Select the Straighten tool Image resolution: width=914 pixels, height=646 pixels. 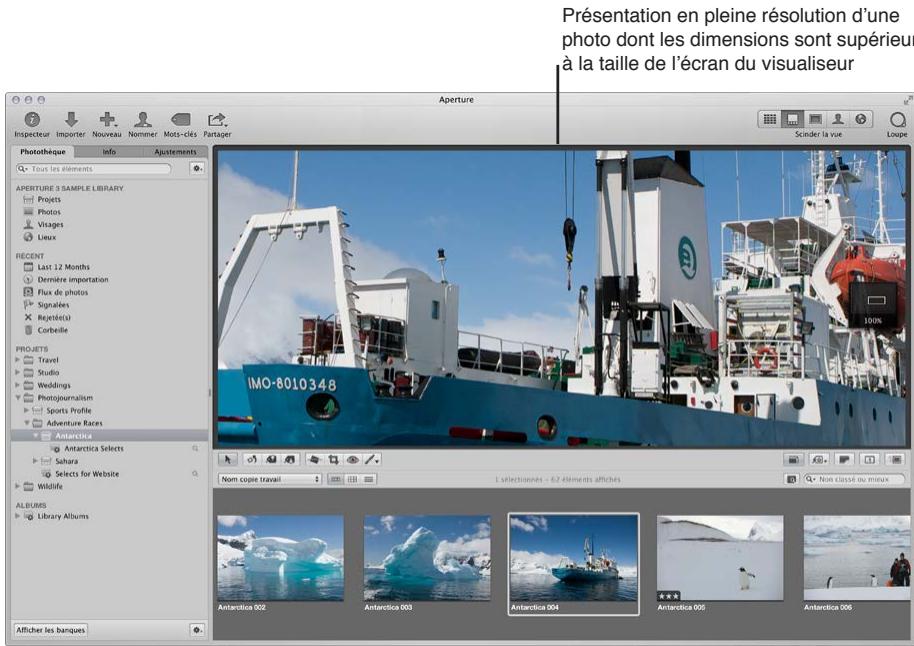point(314,459)
